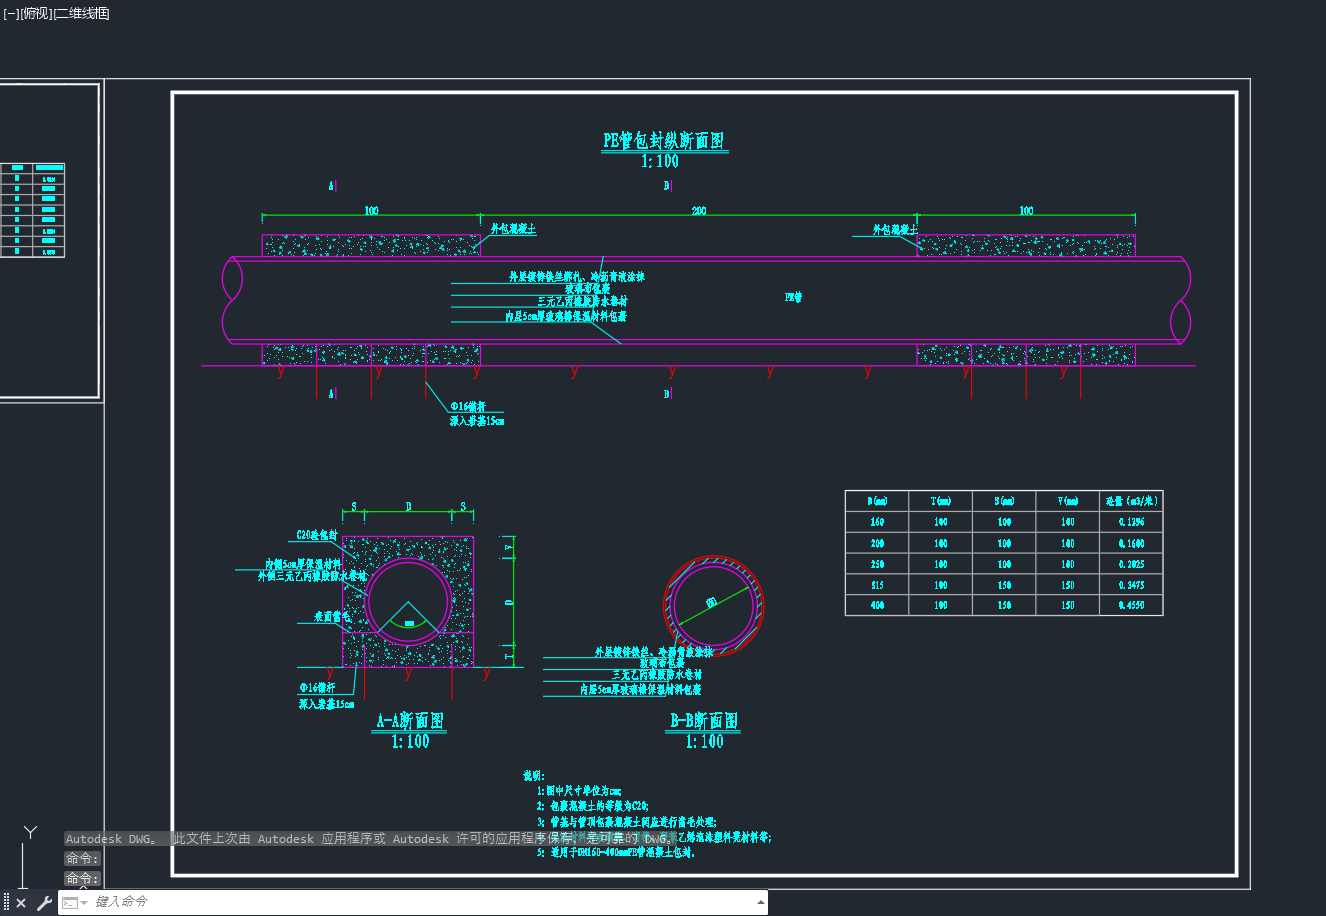Click the D(mm) table header cell
Viewport: 1326px width, 916px height.
pos(877,501)
